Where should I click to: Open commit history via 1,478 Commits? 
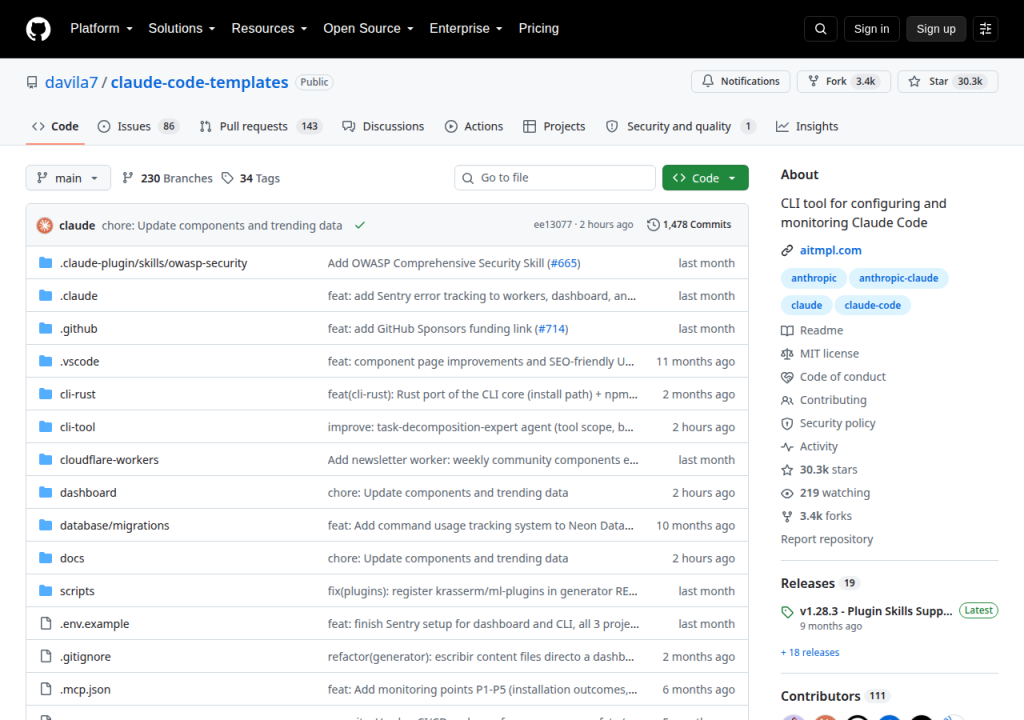click(689, 225)
